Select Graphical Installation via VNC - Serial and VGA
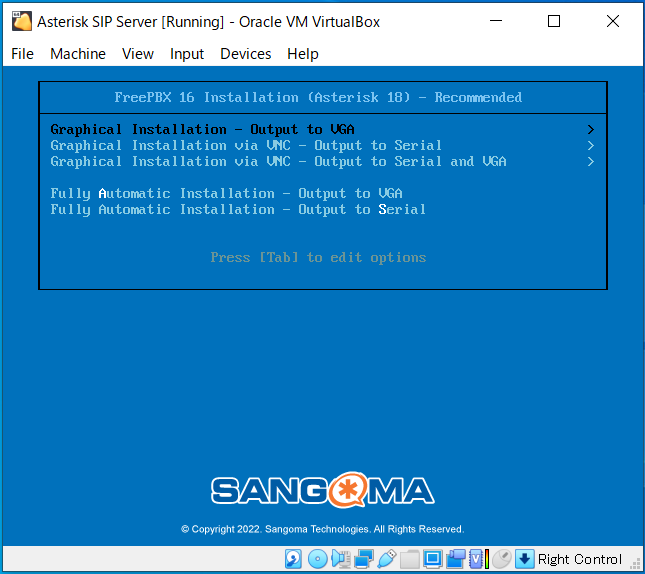 click(323, 162)
